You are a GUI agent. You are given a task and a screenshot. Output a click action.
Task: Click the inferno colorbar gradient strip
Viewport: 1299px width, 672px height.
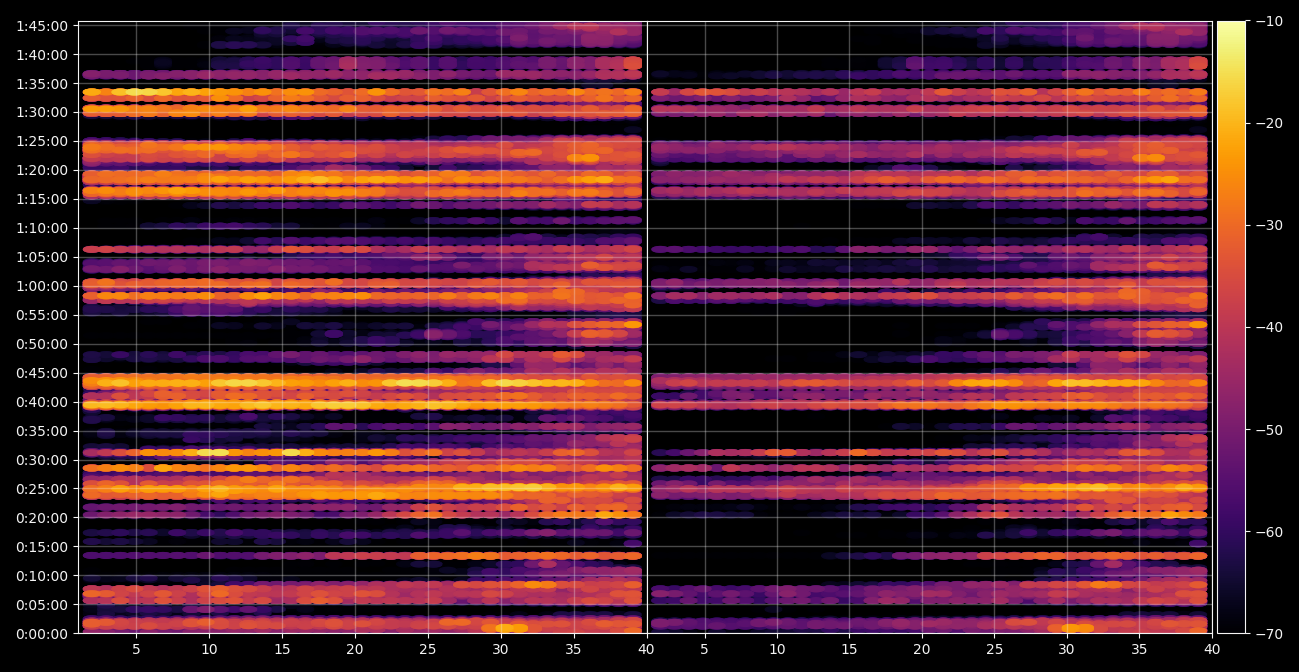(1231, 327)
